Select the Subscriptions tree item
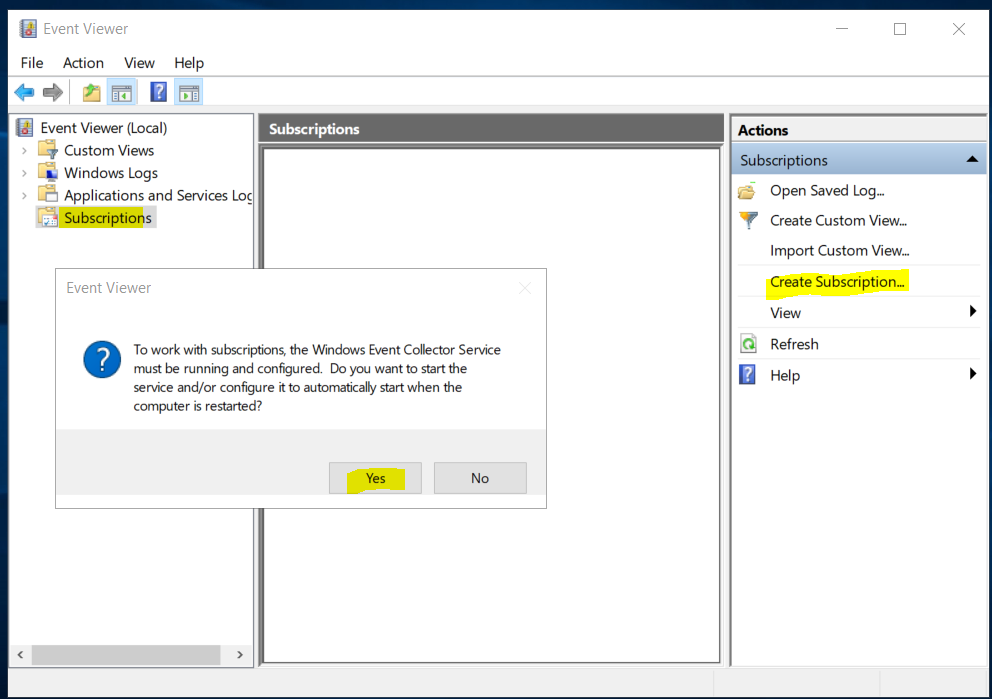The height and width of the screenshot is (699, 992). pyautogui.click(x=108, y=218)
